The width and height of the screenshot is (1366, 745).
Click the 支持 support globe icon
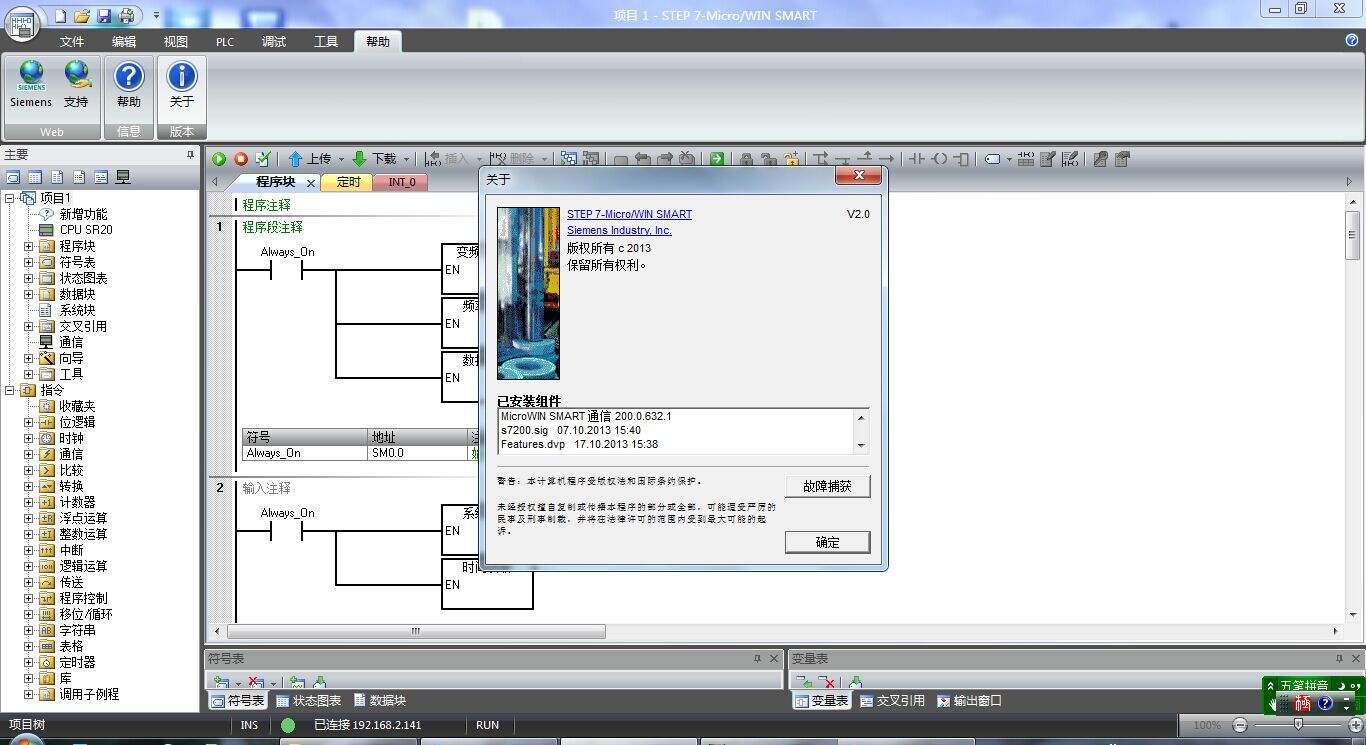pyautogui.click(x=77, y=82)
